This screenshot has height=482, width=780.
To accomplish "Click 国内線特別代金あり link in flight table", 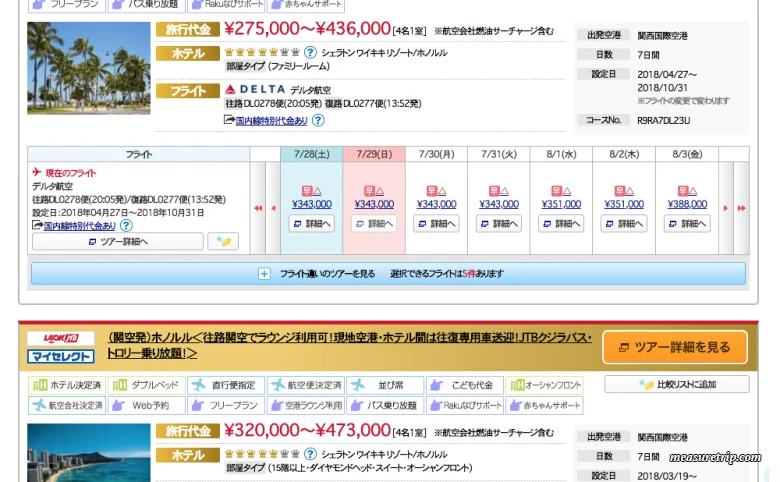I will coord(80,226).
